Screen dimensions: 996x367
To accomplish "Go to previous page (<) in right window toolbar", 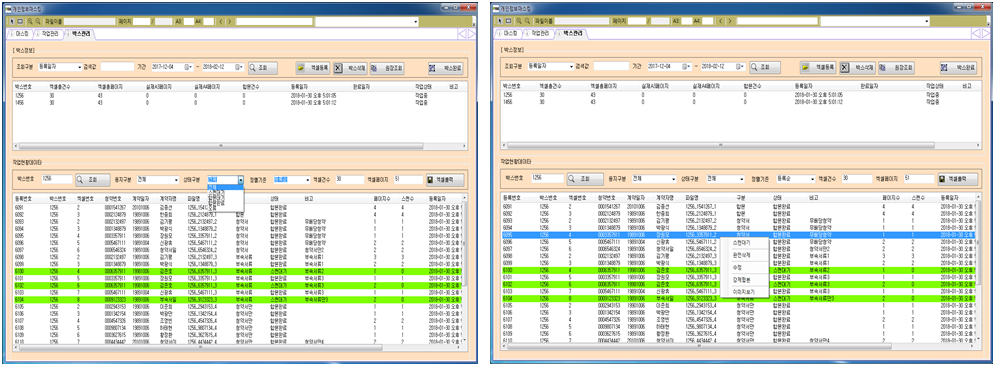I will click(x=719, y=21).
